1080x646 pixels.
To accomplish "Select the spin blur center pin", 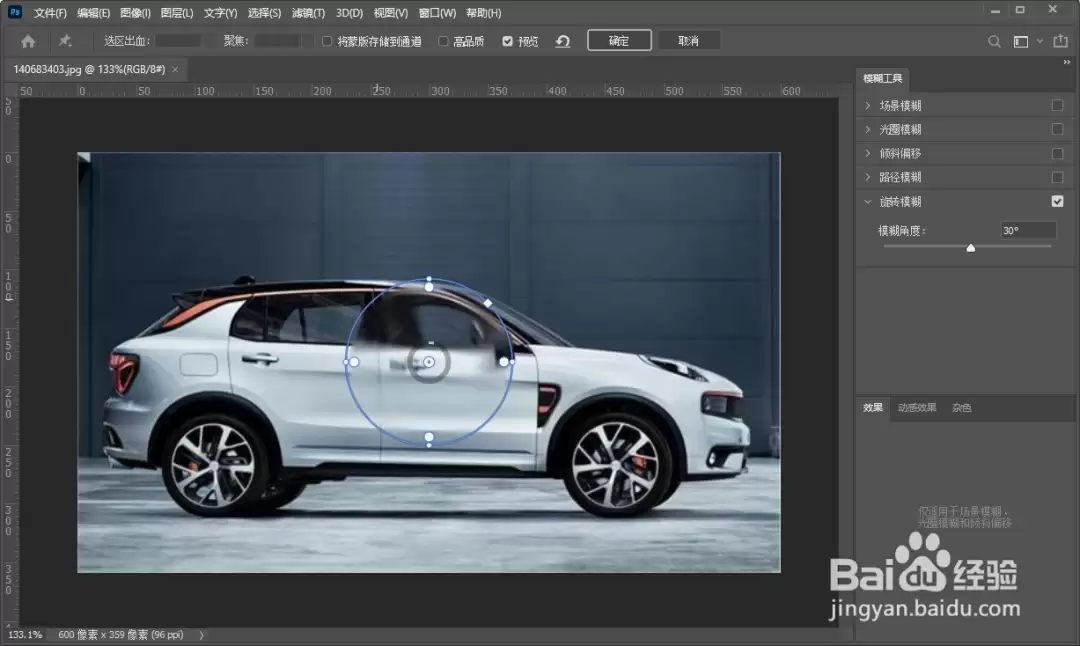I will click(x=428, y=362).
